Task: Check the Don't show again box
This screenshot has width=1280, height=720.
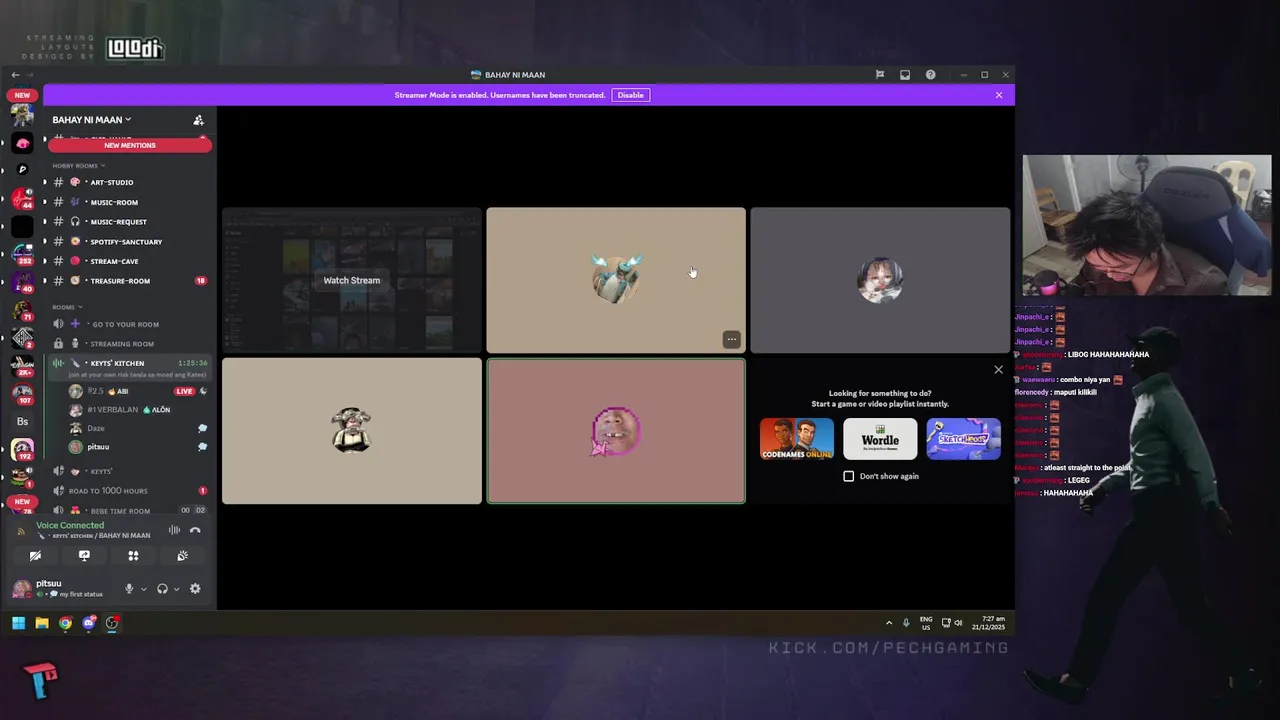Action: point(849,476)
